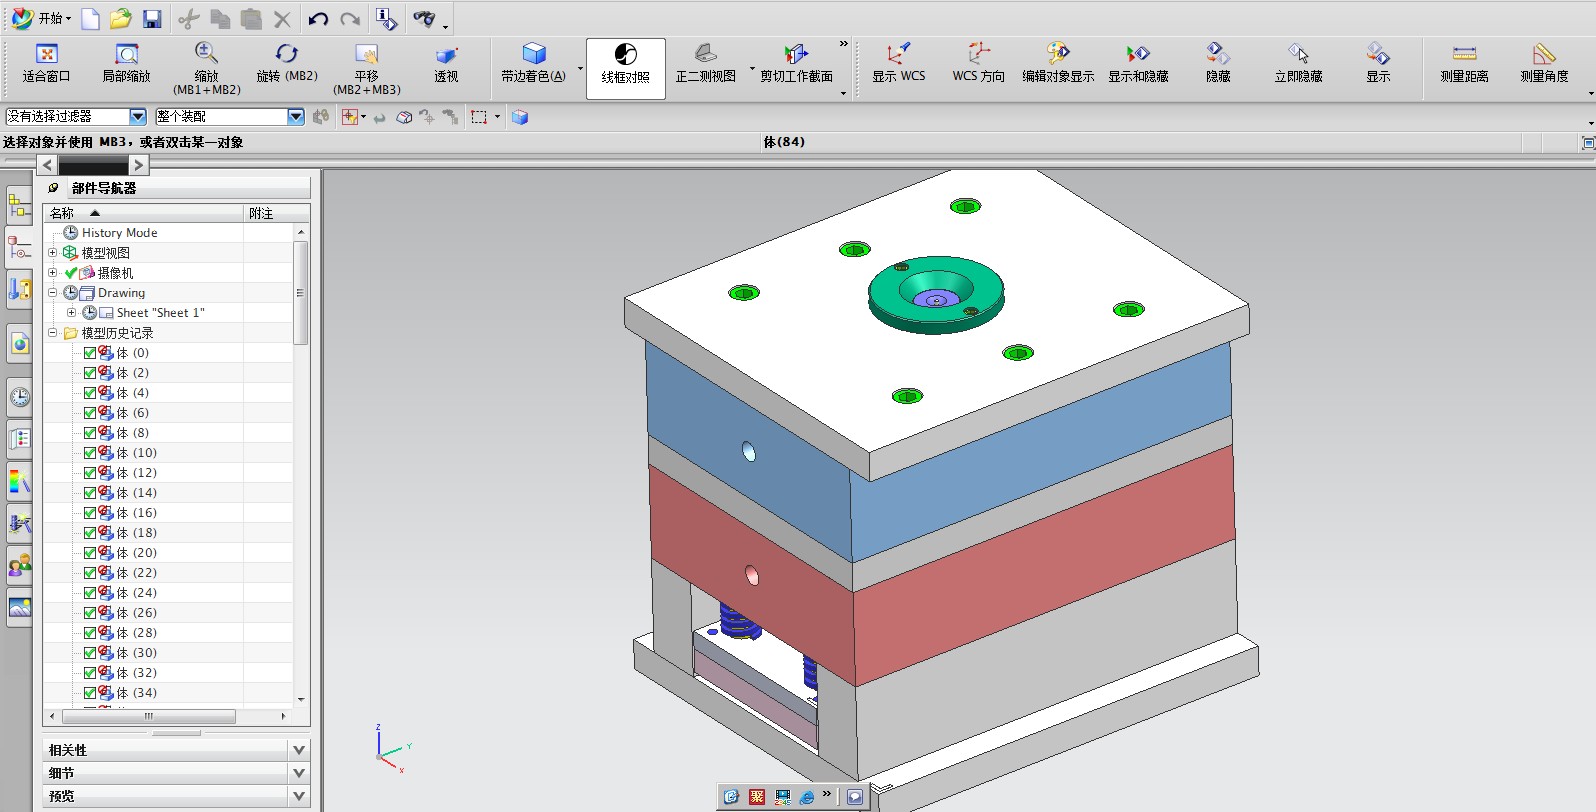Viewport: 1596px width, 812px height.
Task: Uncheck the 体 (14) checkbox
Action: [90, 493]
